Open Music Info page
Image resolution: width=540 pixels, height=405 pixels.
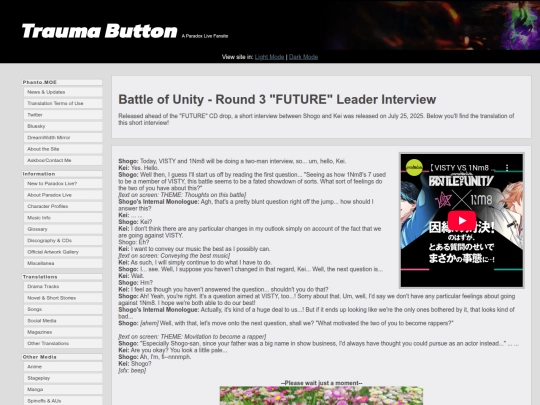(63, 218)
